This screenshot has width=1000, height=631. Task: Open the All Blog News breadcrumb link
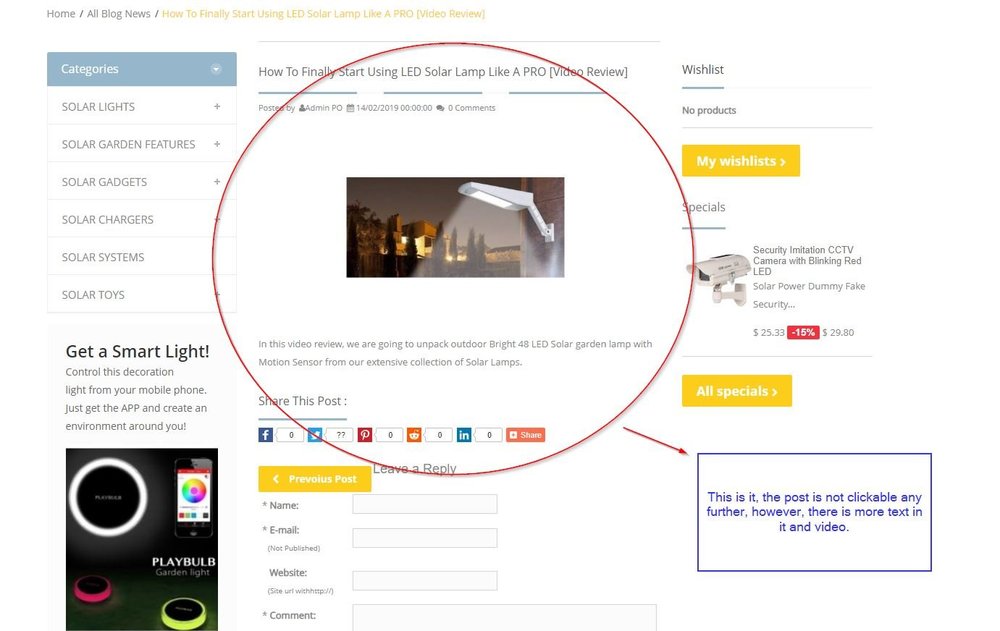(119, 13)
